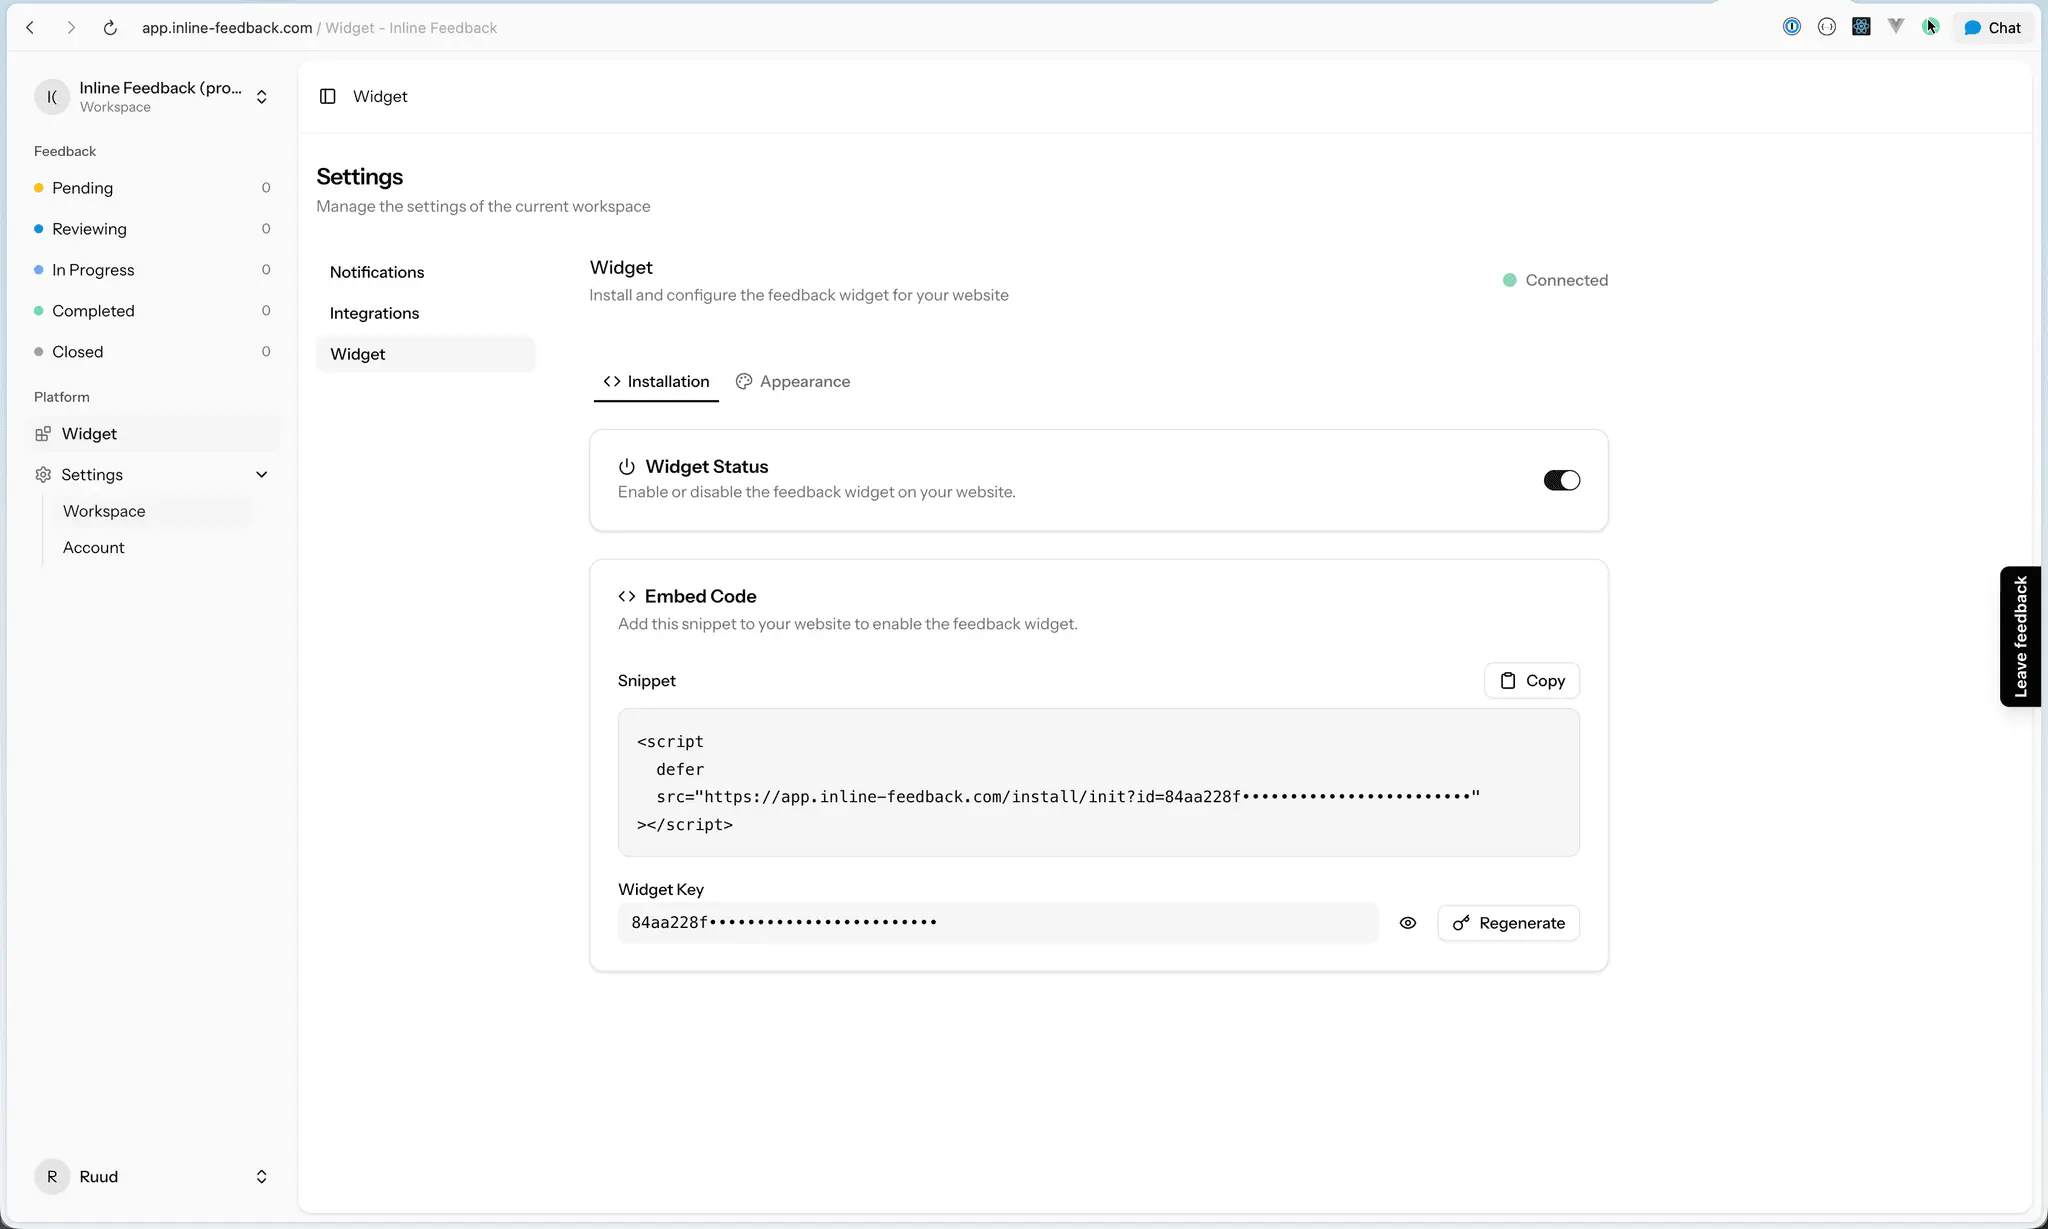The height and width of the screenshot is (1229, 2048).
Task: Open the Leave feedback side tab
Action: tap(2021, 637)
